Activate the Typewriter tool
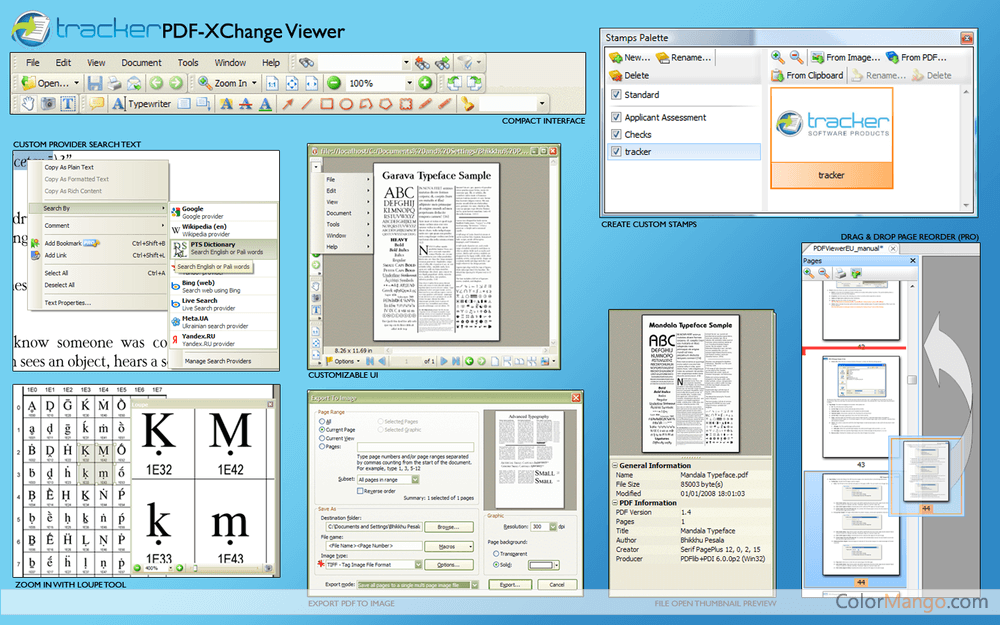1000x625 pixels. (142, 103)
